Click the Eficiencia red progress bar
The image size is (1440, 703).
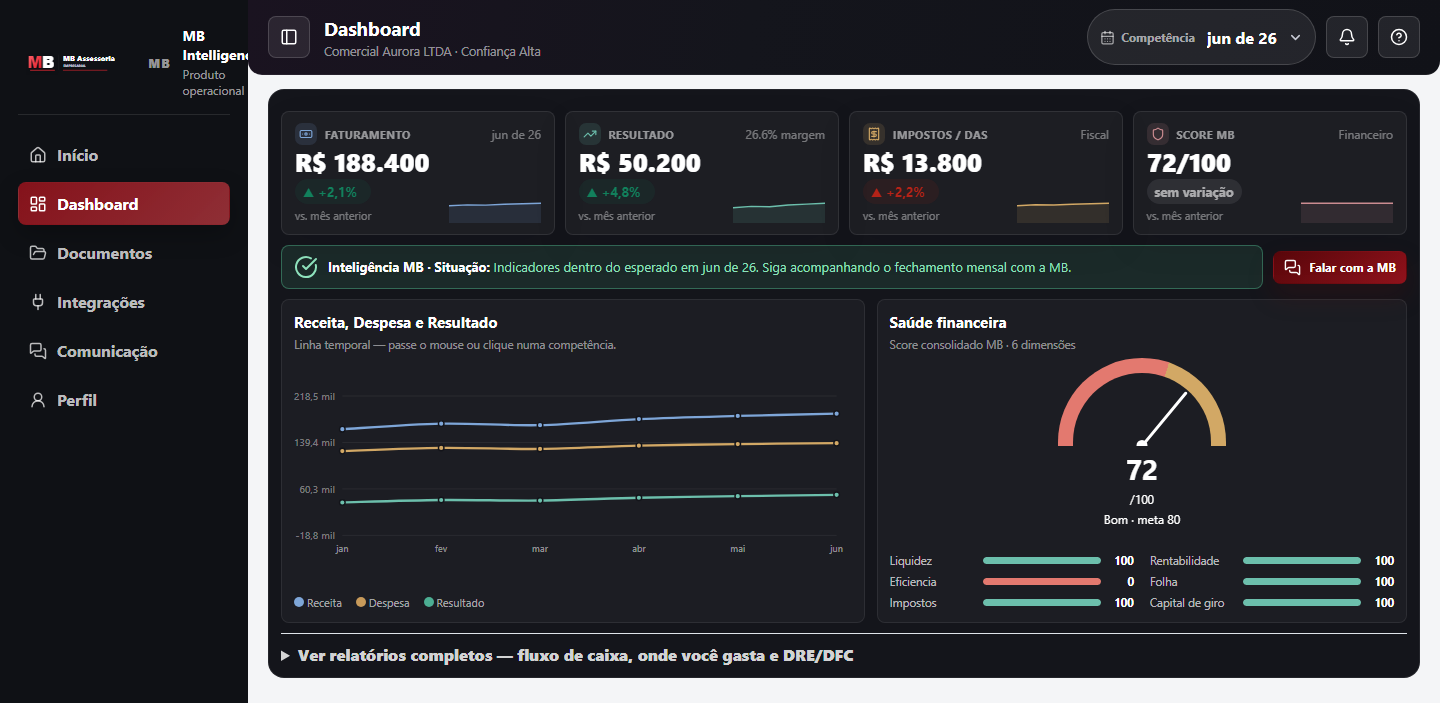1042,582
